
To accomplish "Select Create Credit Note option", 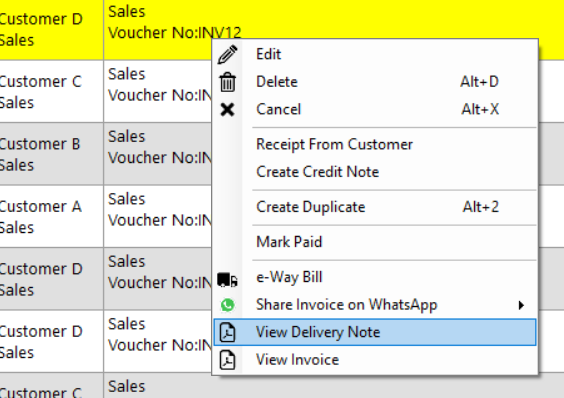I will (318, 172).
